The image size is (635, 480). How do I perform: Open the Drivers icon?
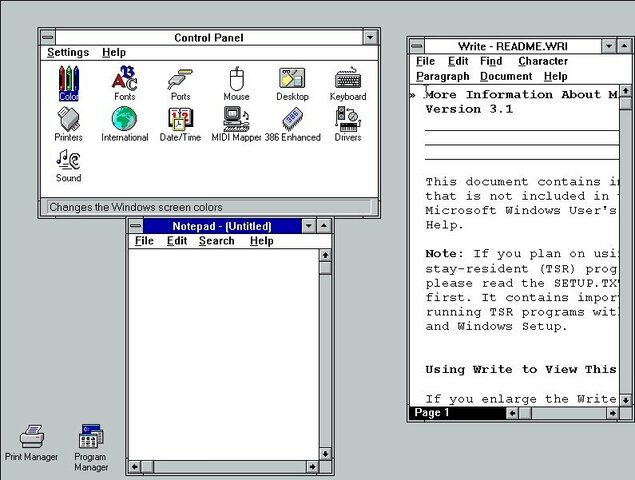click(x=348, y=124)
